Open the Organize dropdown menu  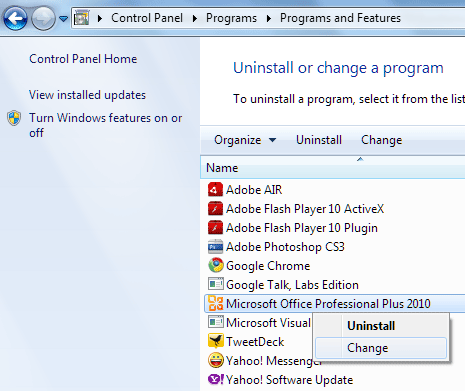[x=245, y=140]
